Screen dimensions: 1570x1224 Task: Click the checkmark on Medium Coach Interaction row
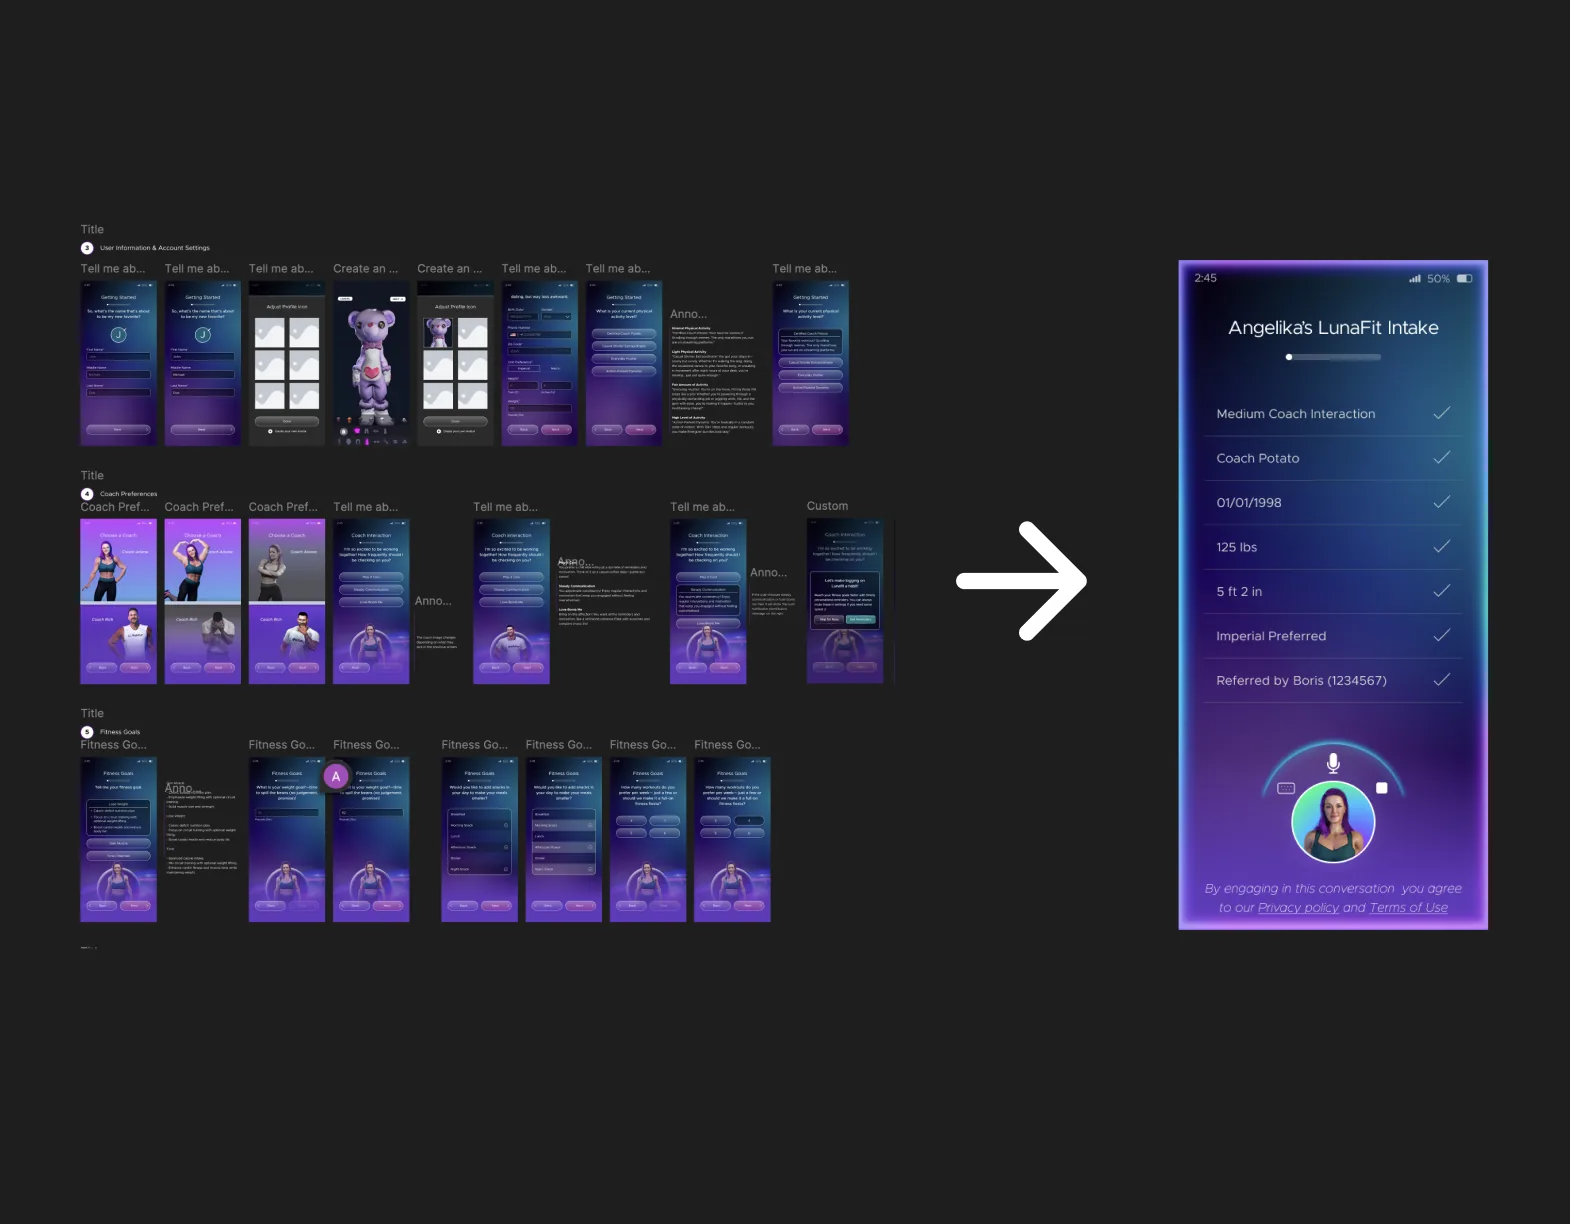[1441, 413]
